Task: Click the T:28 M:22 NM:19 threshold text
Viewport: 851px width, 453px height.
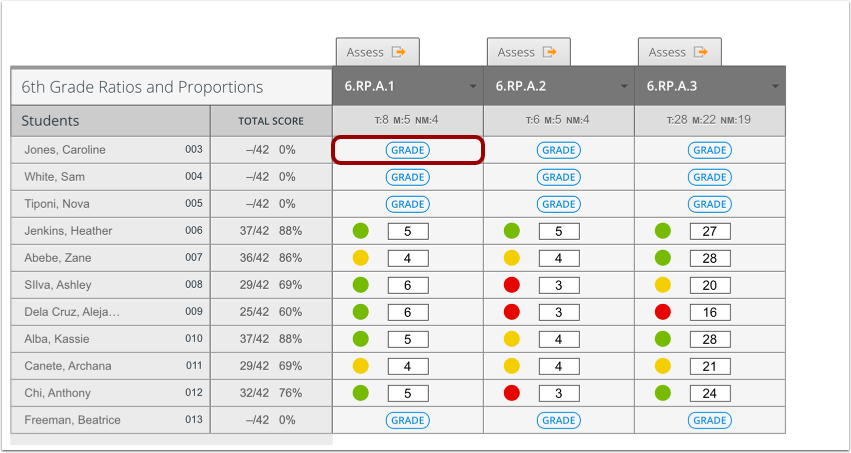Action: pos(709,120)
